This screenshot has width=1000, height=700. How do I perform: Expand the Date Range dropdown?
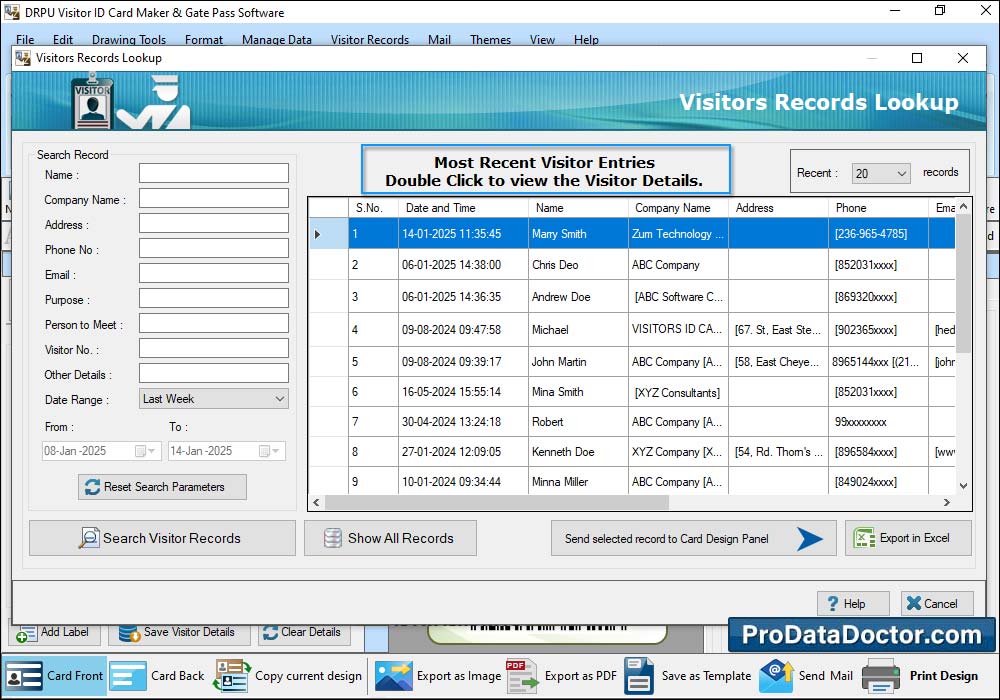[279, 399]
